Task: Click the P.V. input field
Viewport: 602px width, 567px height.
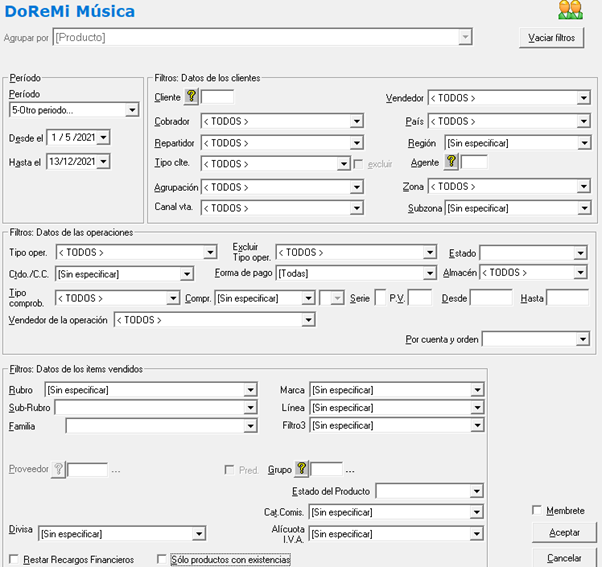Action: (x=420, y=298)
